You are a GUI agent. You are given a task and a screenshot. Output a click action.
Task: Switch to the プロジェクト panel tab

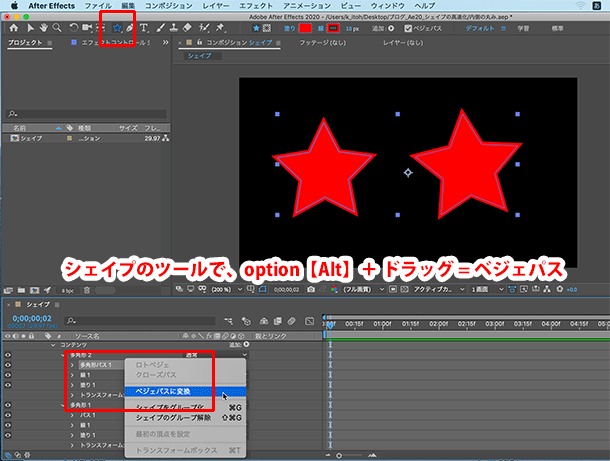(x=25, y=42)
